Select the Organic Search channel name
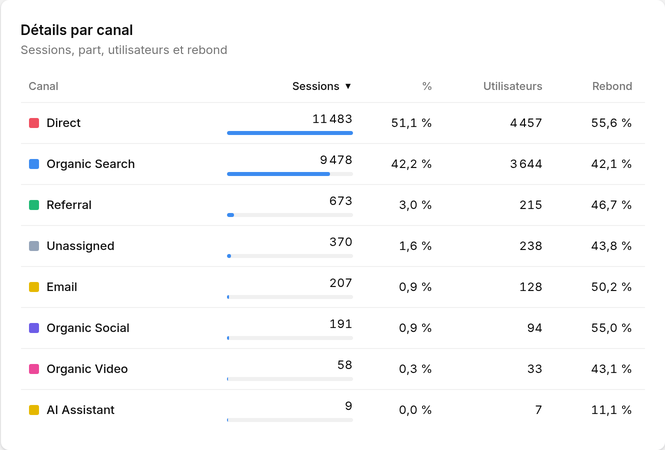This screenshot has height=450, width=665. coord(91,164)
